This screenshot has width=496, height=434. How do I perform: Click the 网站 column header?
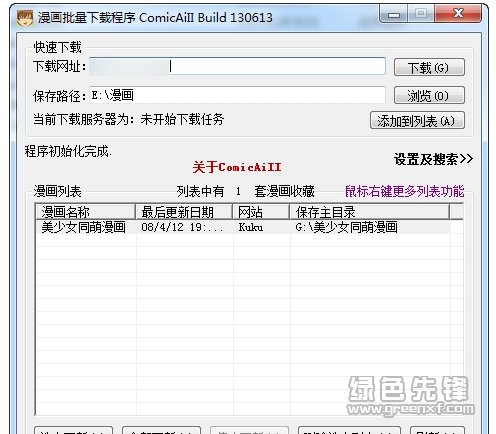click(261, 212)
